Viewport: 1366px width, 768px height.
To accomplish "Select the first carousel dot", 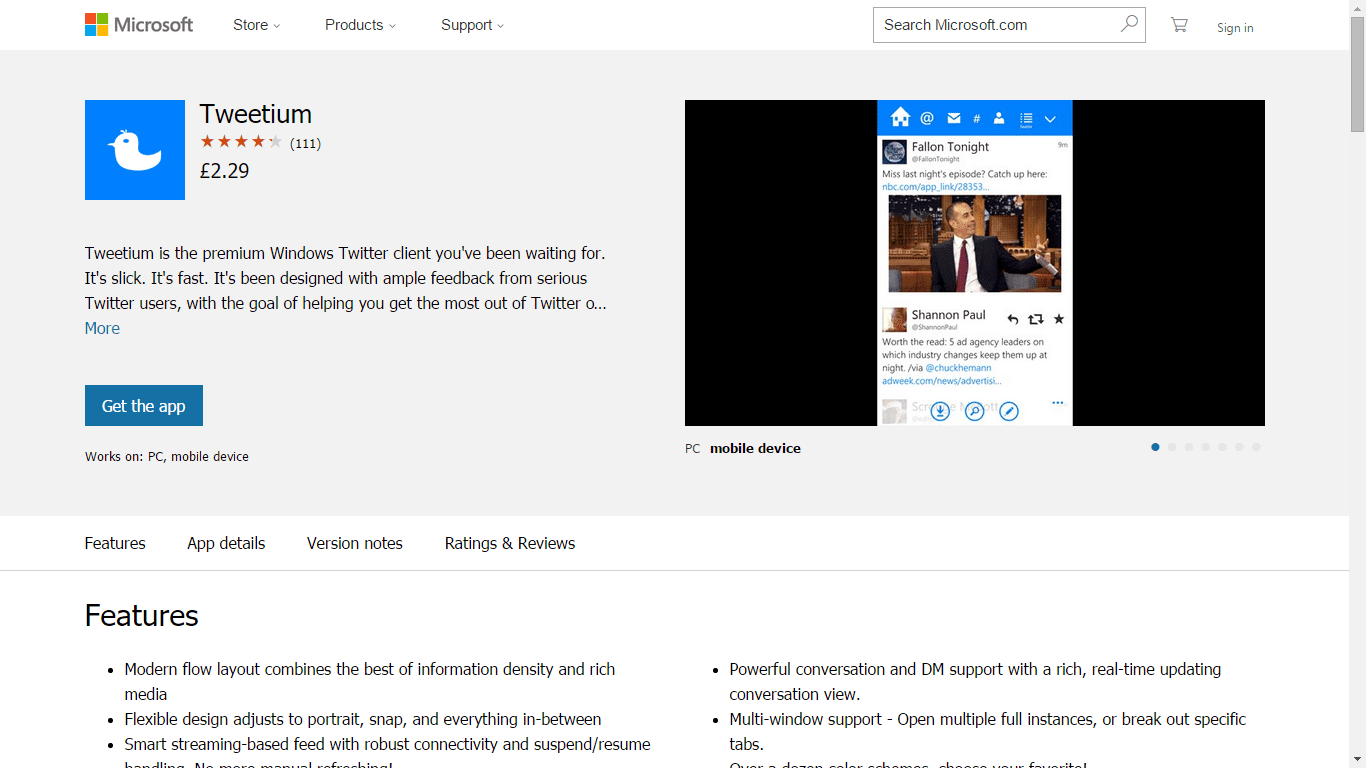I will pos(1155,447).
